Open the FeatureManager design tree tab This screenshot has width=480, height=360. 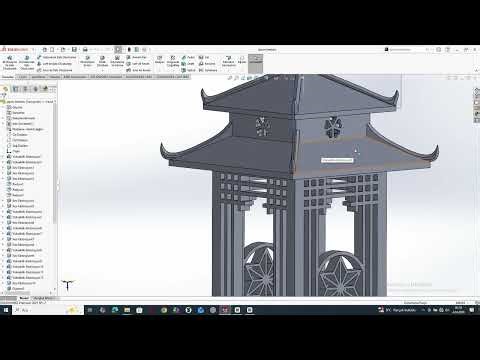(6, 89)
